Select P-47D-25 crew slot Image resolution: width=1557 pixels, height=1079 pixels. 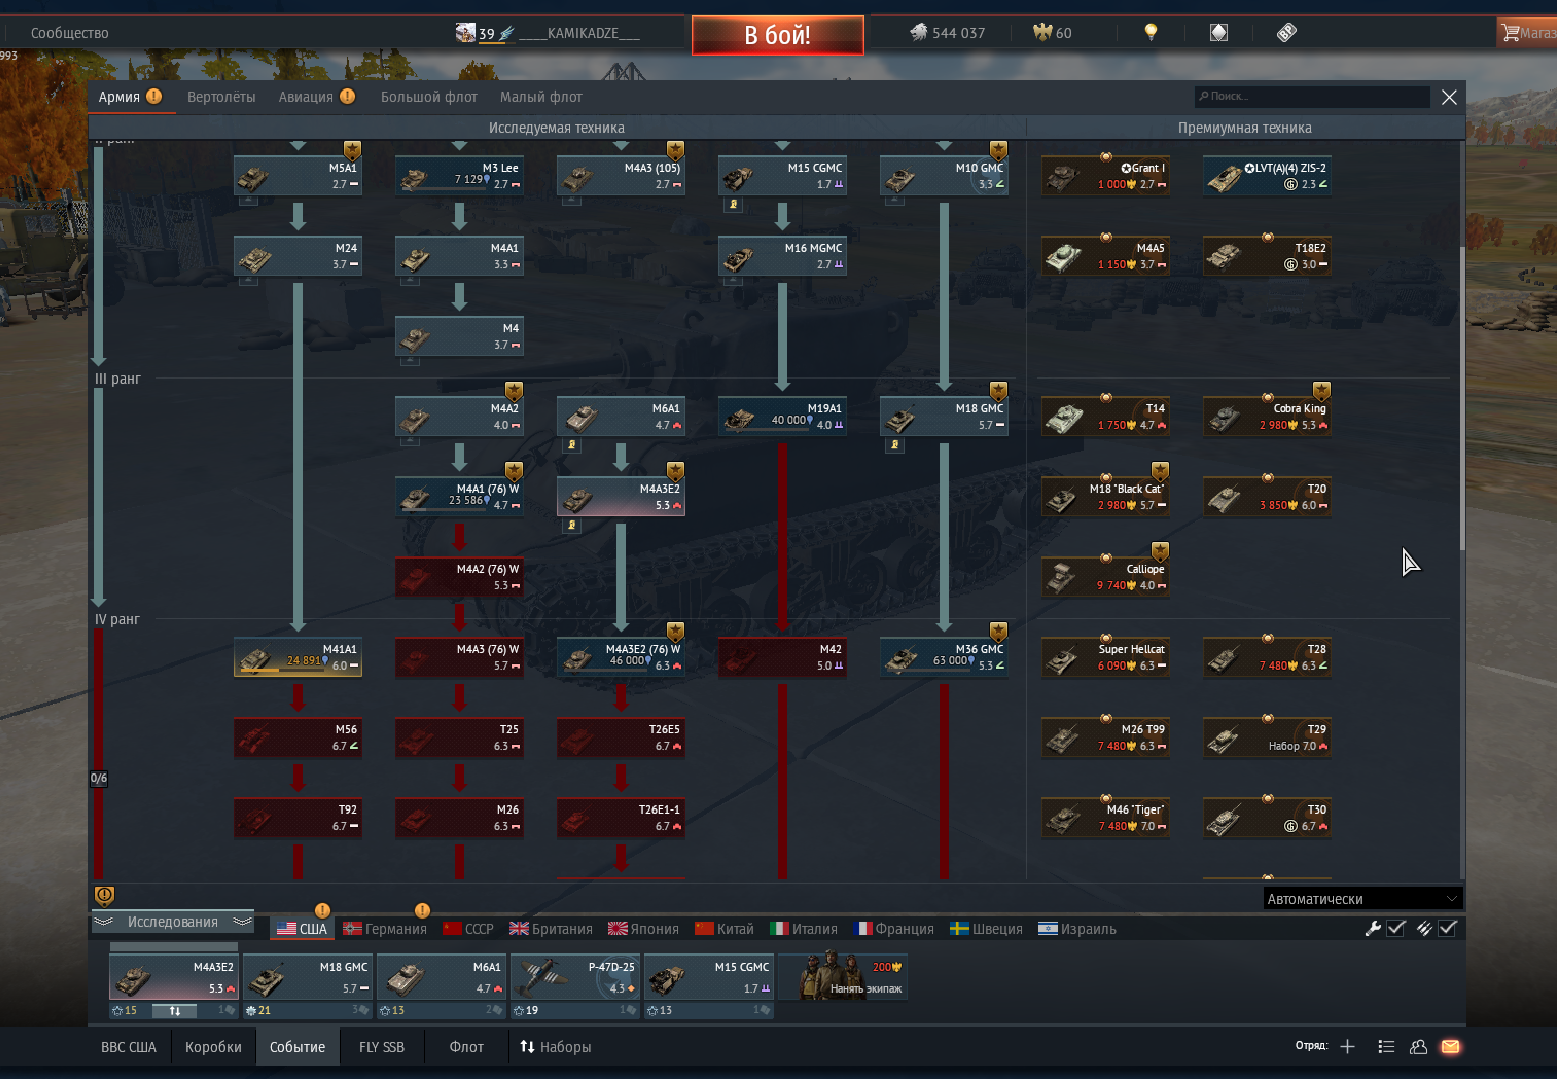click(x=575, y=977)
